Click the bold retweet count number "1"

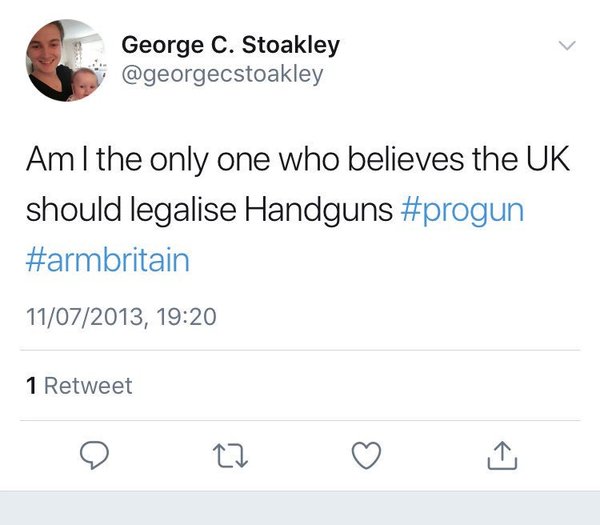tap(31, 385)
